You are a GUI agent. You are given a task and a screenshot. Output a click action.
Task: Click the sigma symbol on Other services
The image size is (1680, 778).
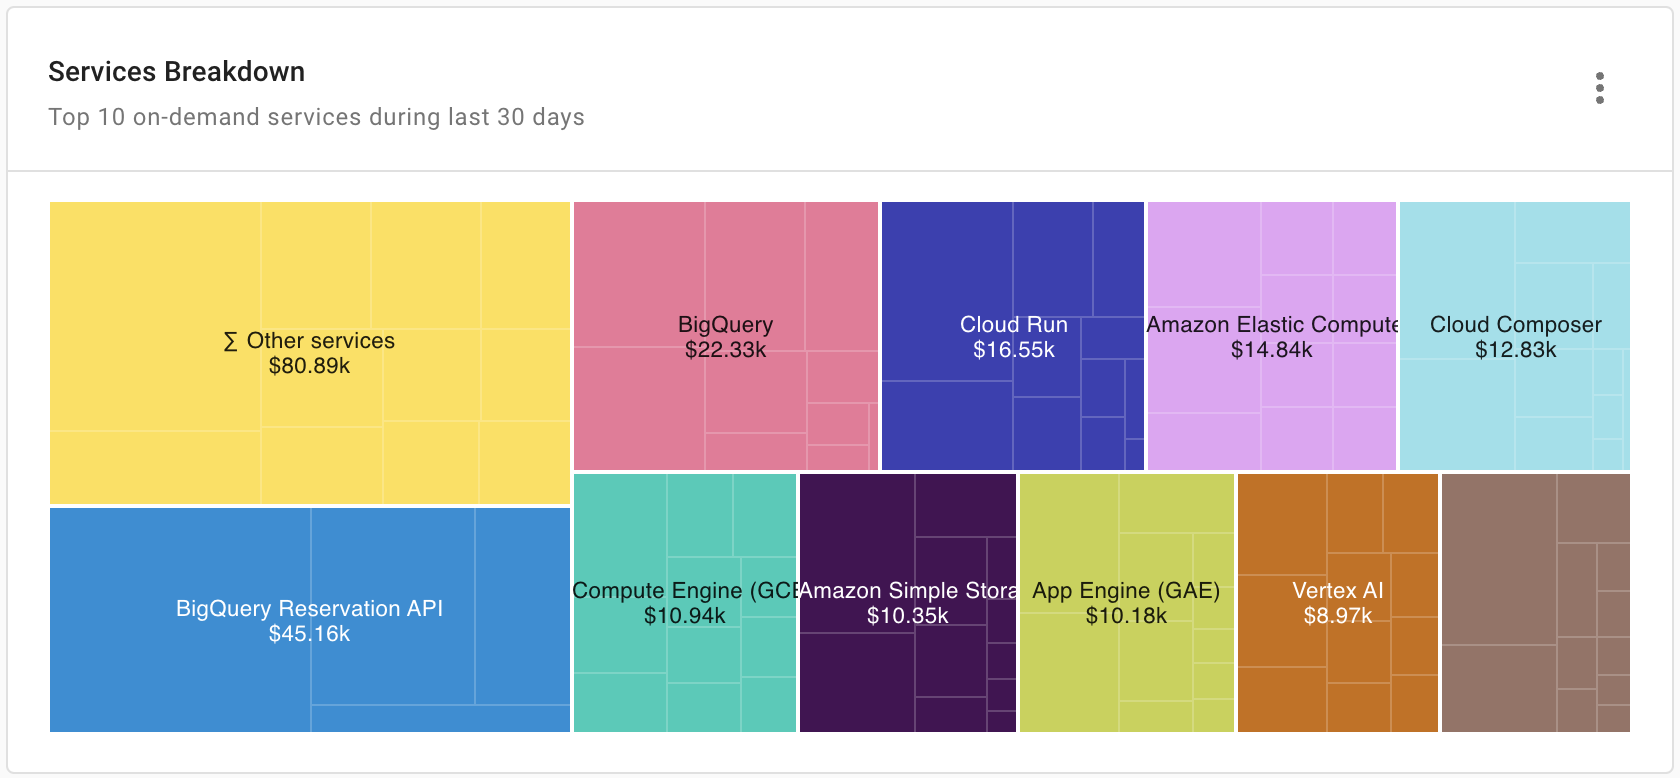(230, 341)
